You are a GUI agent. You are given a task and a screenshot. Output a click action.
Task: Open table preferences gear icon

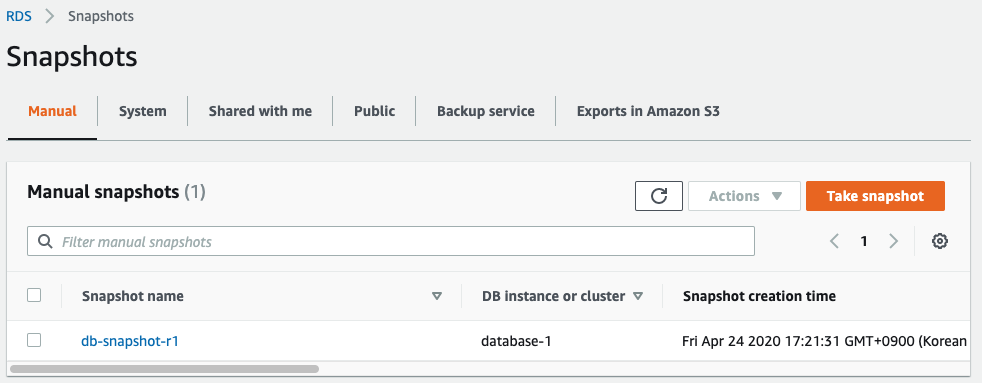(x=939, y=241)
